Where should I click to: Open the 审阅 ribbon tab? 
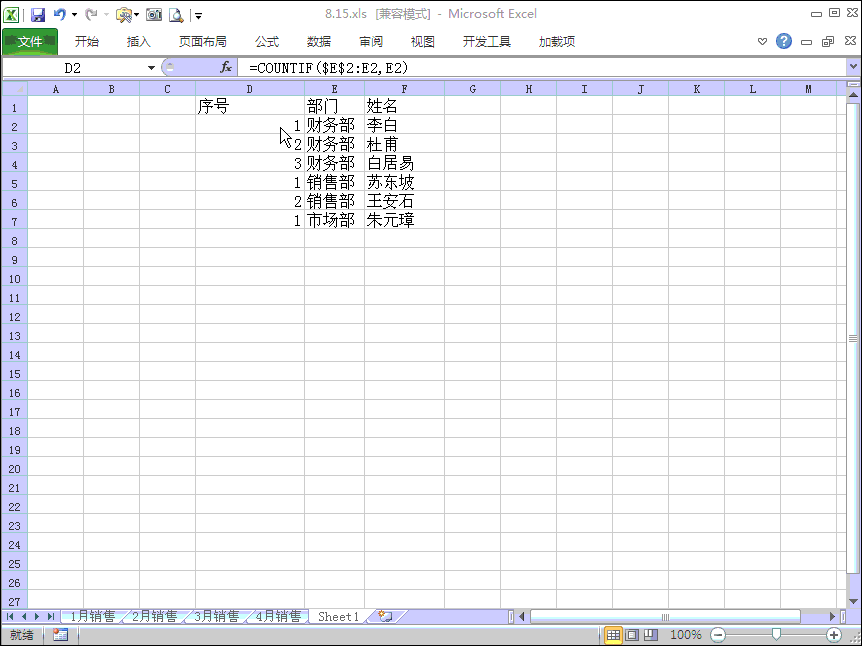click(x=371, y=42)
